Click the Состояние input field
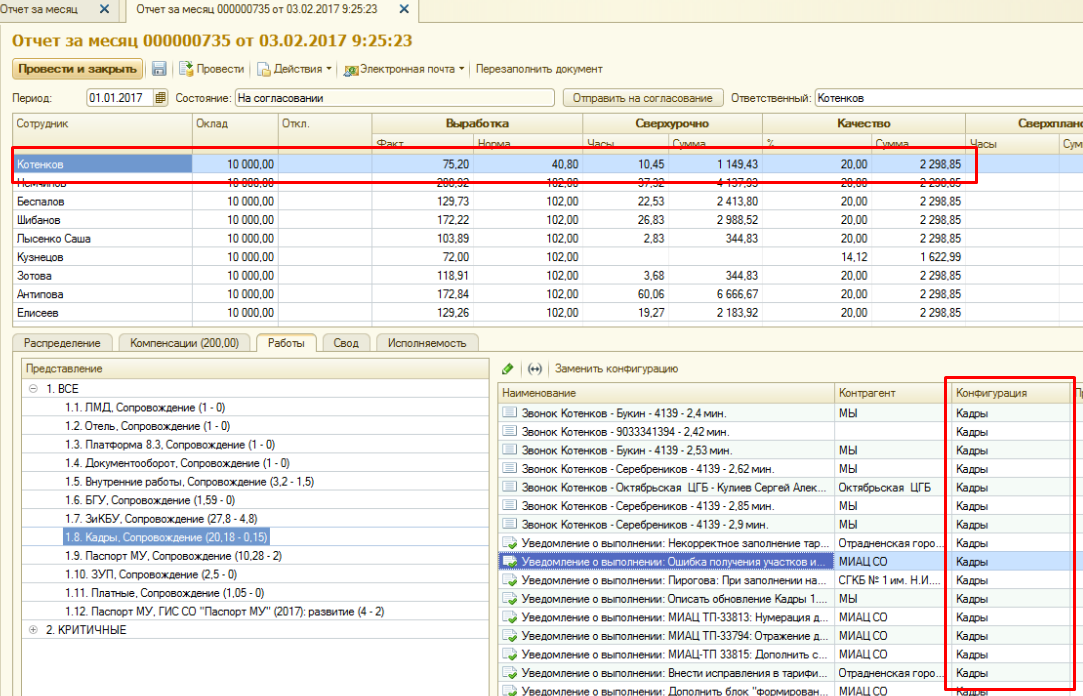 393,98
